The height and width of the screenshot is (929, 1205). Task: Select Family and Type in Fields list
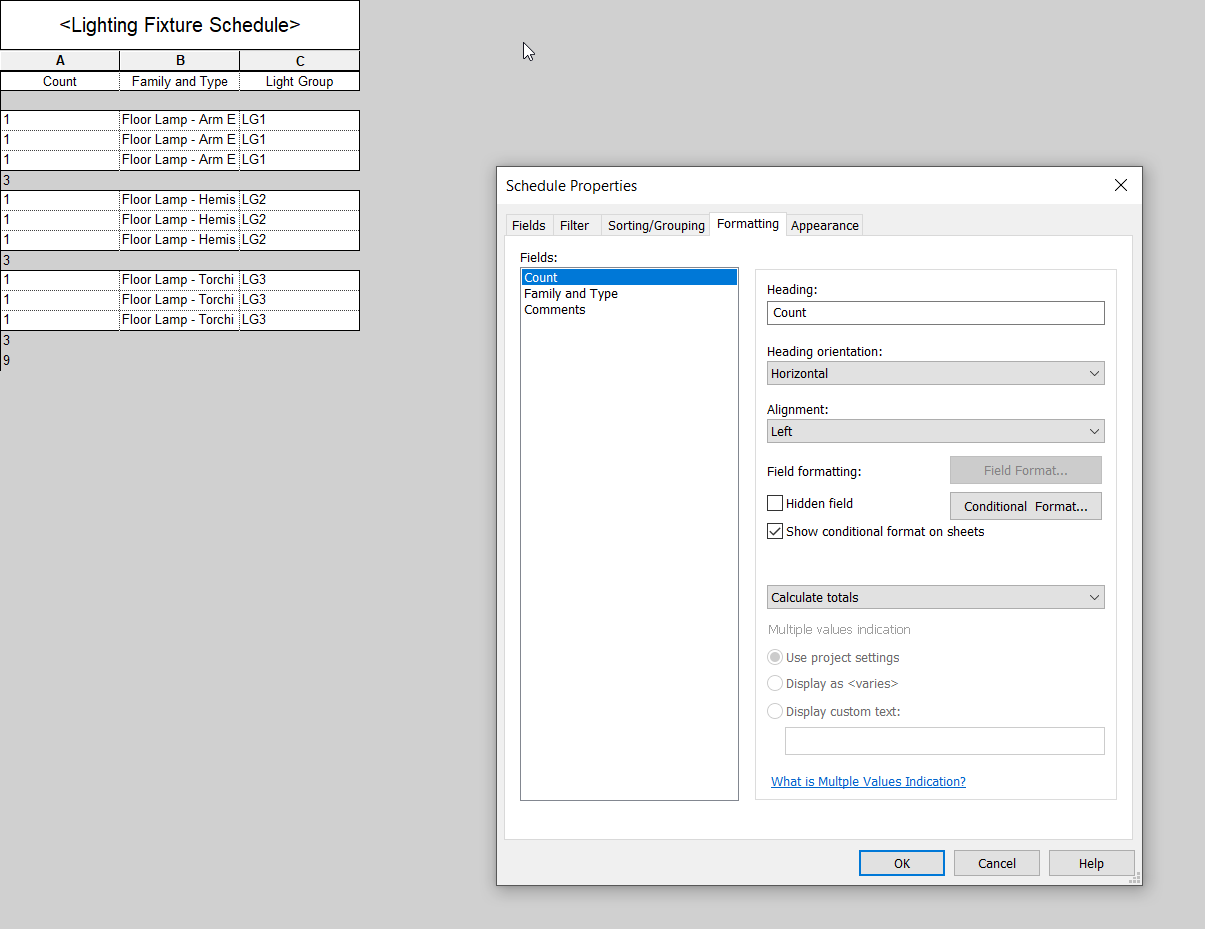click(571, 294)
